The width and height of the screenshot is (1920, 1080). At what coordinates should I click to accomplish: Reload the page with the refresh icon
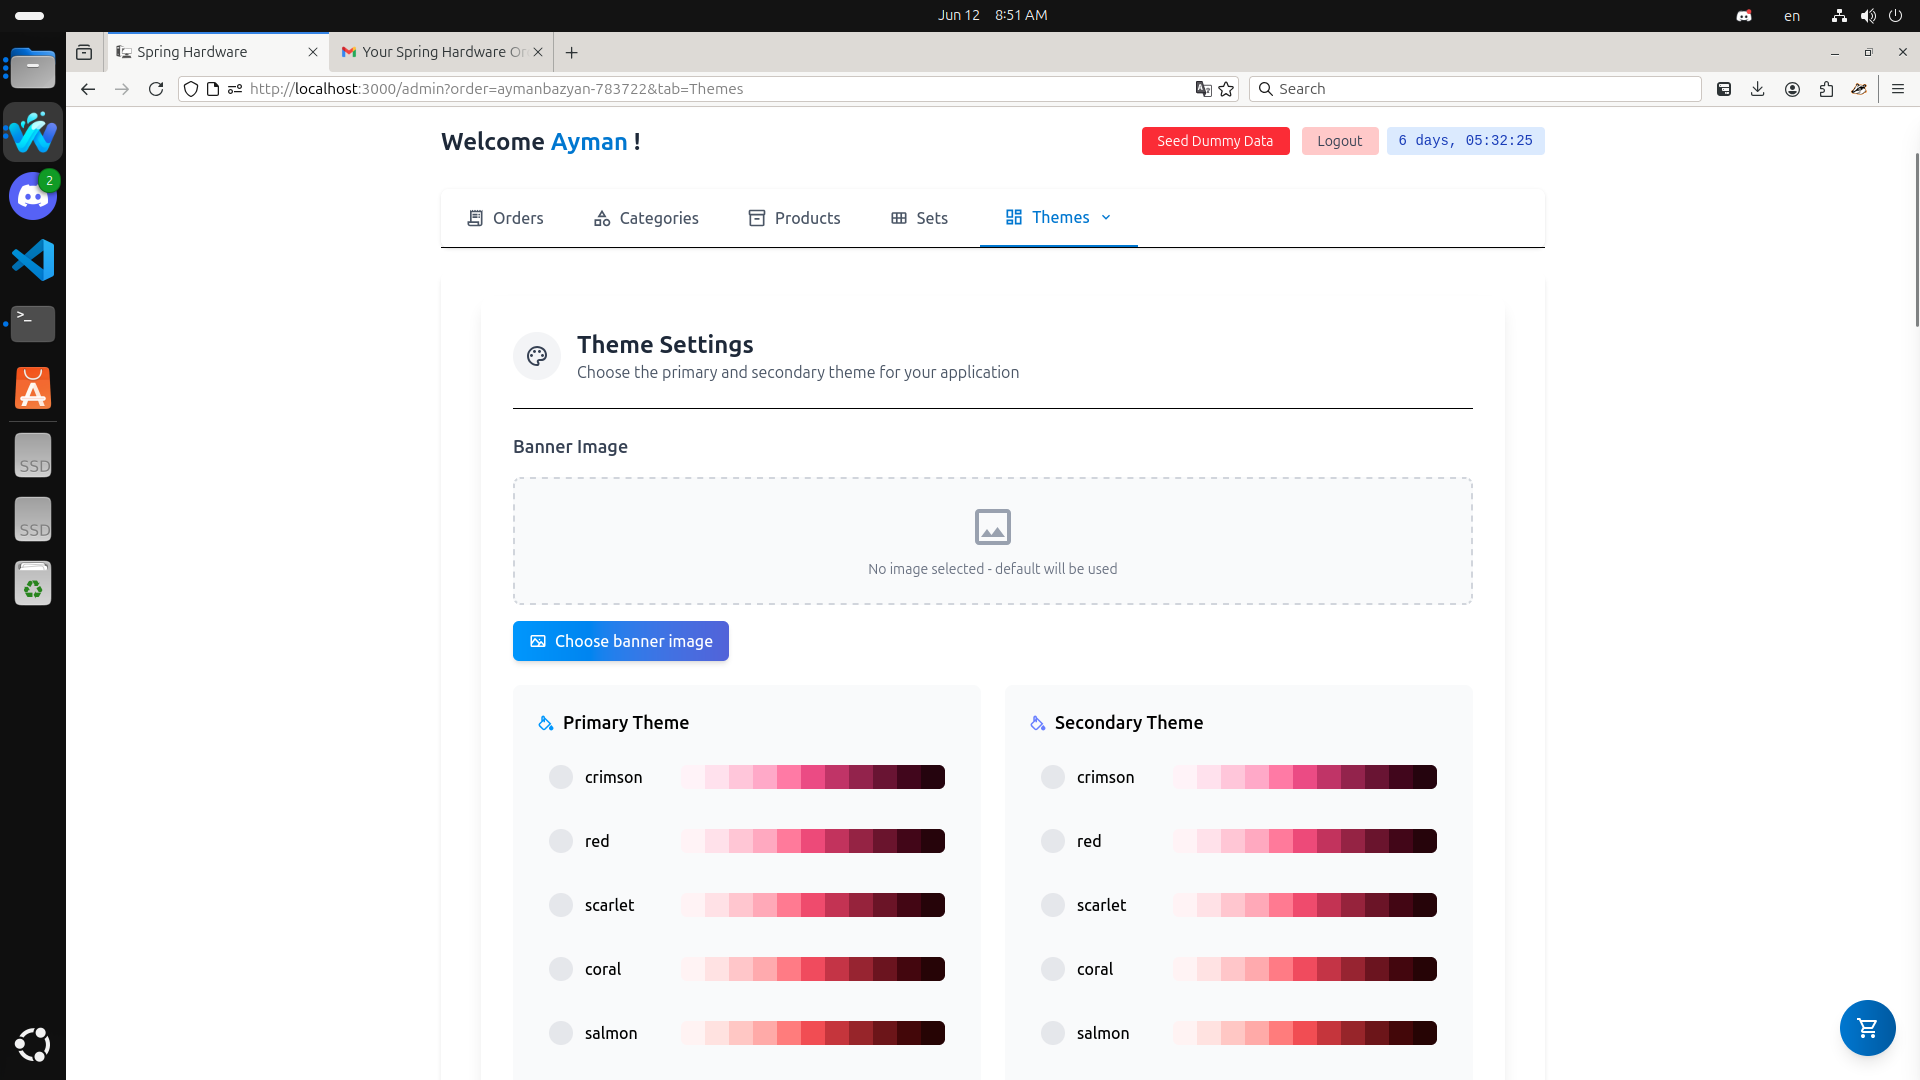(x=156, y=89)
